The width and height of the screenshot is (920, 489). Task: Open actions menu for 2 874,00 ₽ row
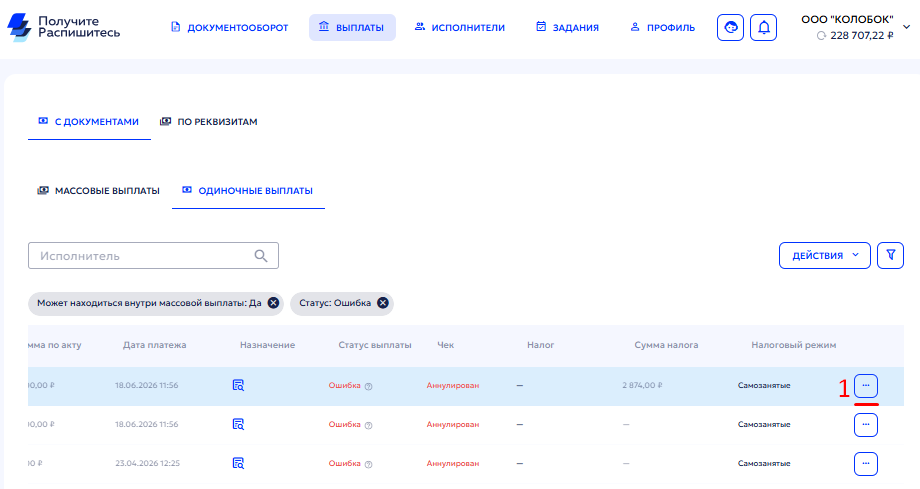coord(865,386)
